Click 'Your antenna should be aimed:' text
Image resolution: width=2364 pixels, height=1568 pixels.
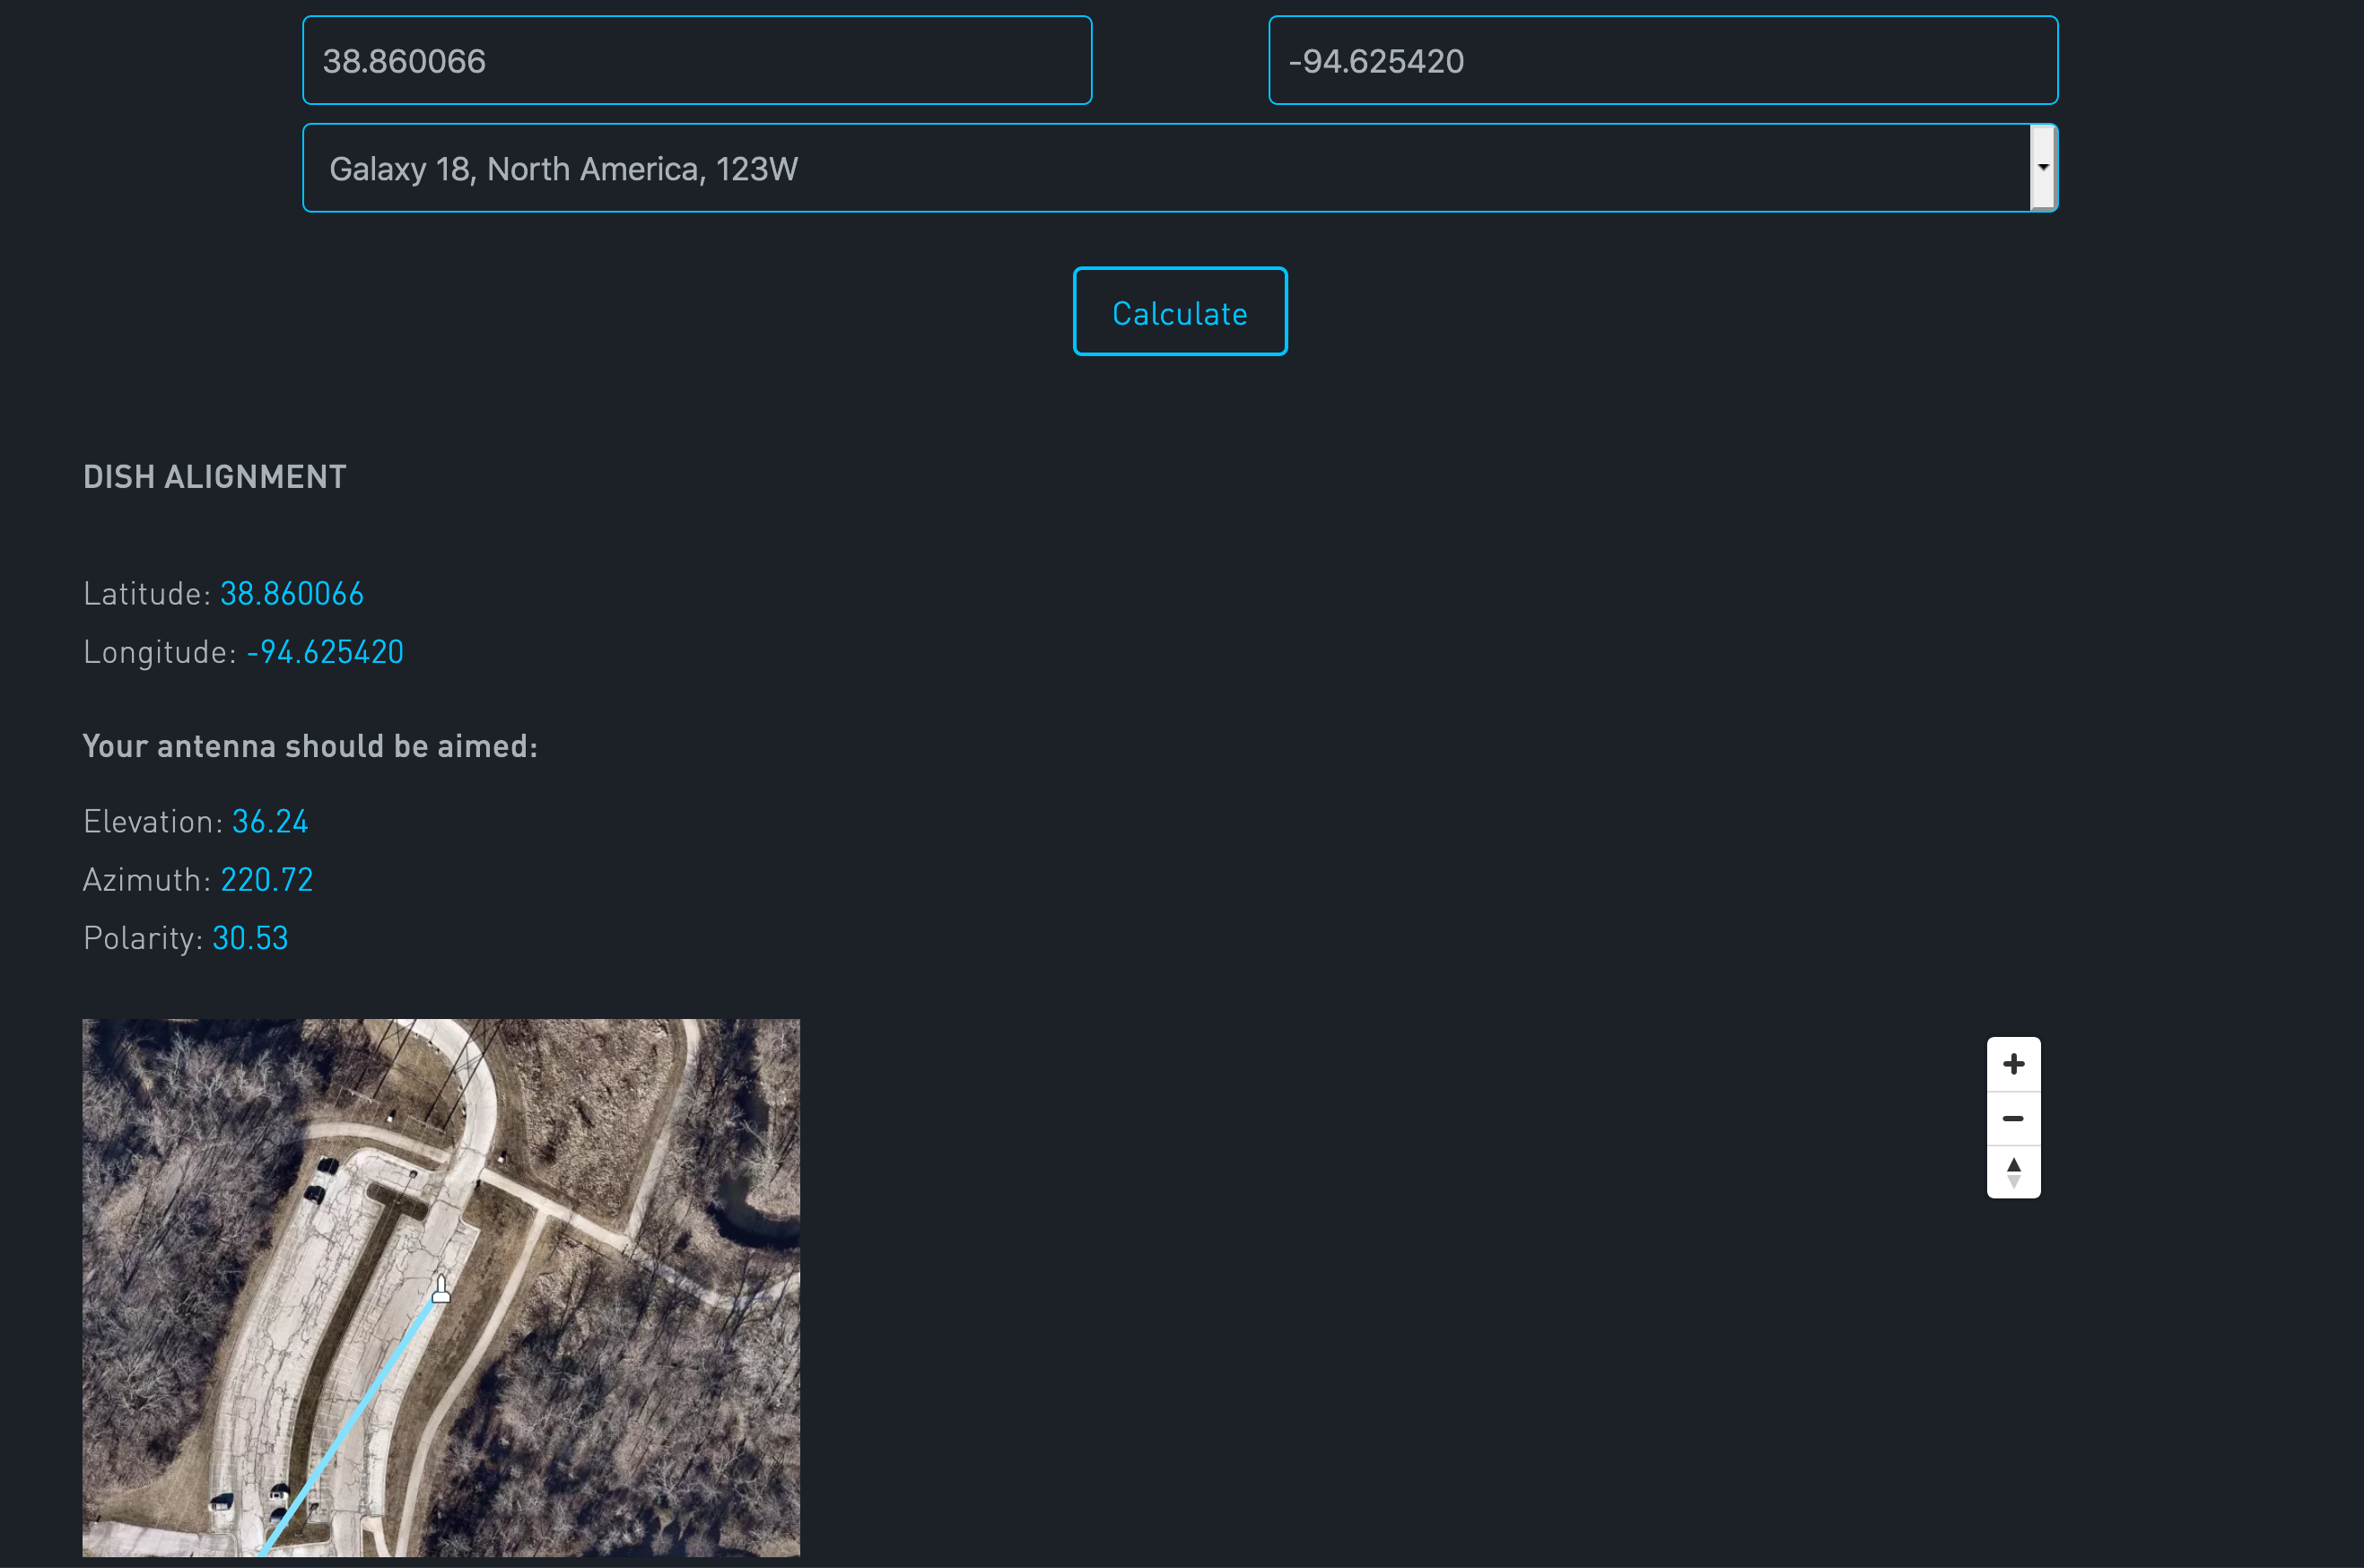310,746
